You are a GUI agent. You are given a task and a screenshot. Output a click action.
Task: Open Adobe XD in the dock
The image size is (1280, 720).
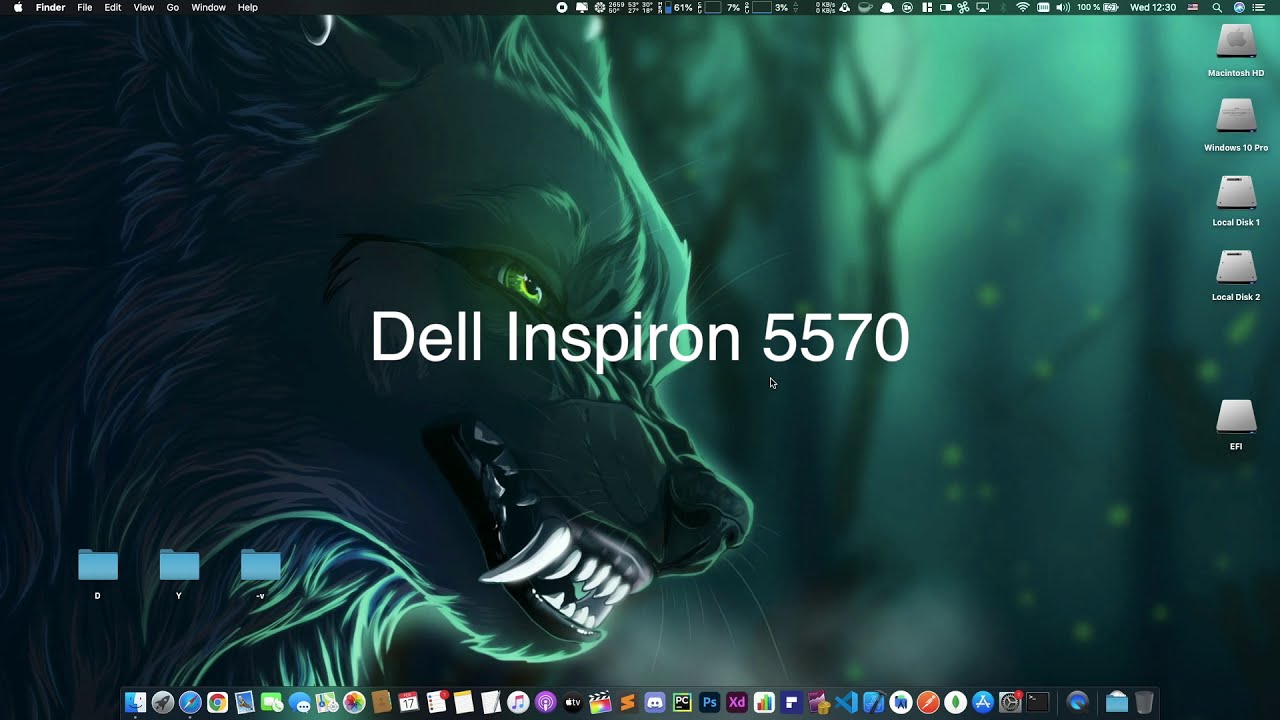coord(737,703)
